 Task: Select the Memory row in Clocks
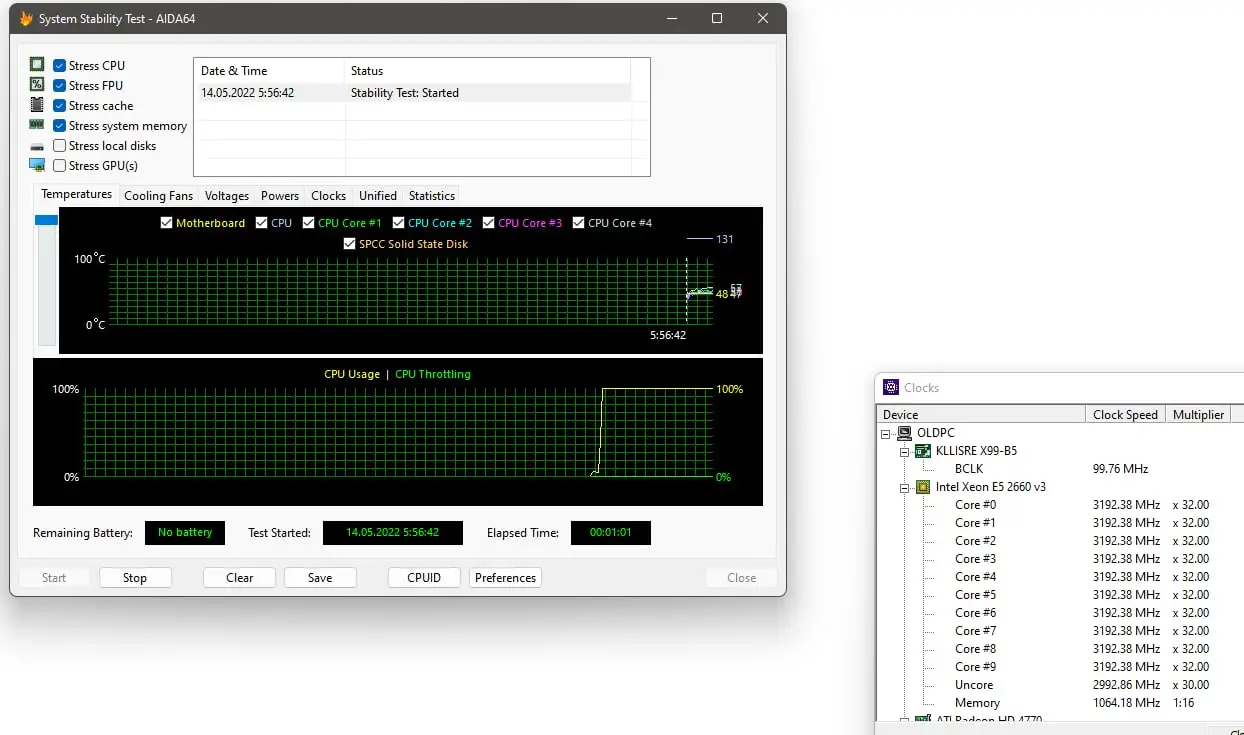pos(1060,703)
